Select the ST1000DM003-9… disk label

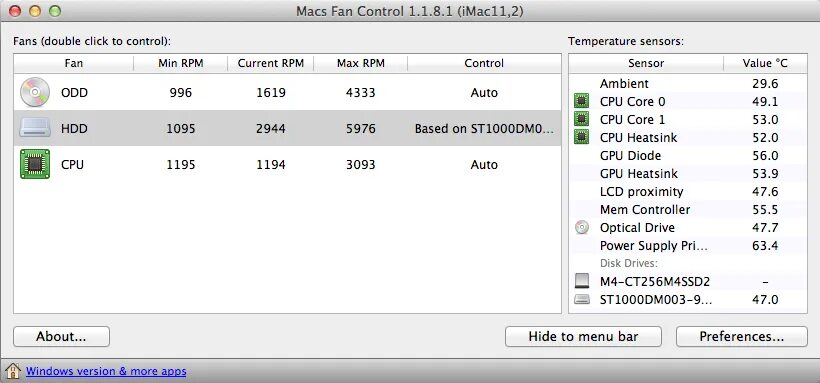pos(656,300)
